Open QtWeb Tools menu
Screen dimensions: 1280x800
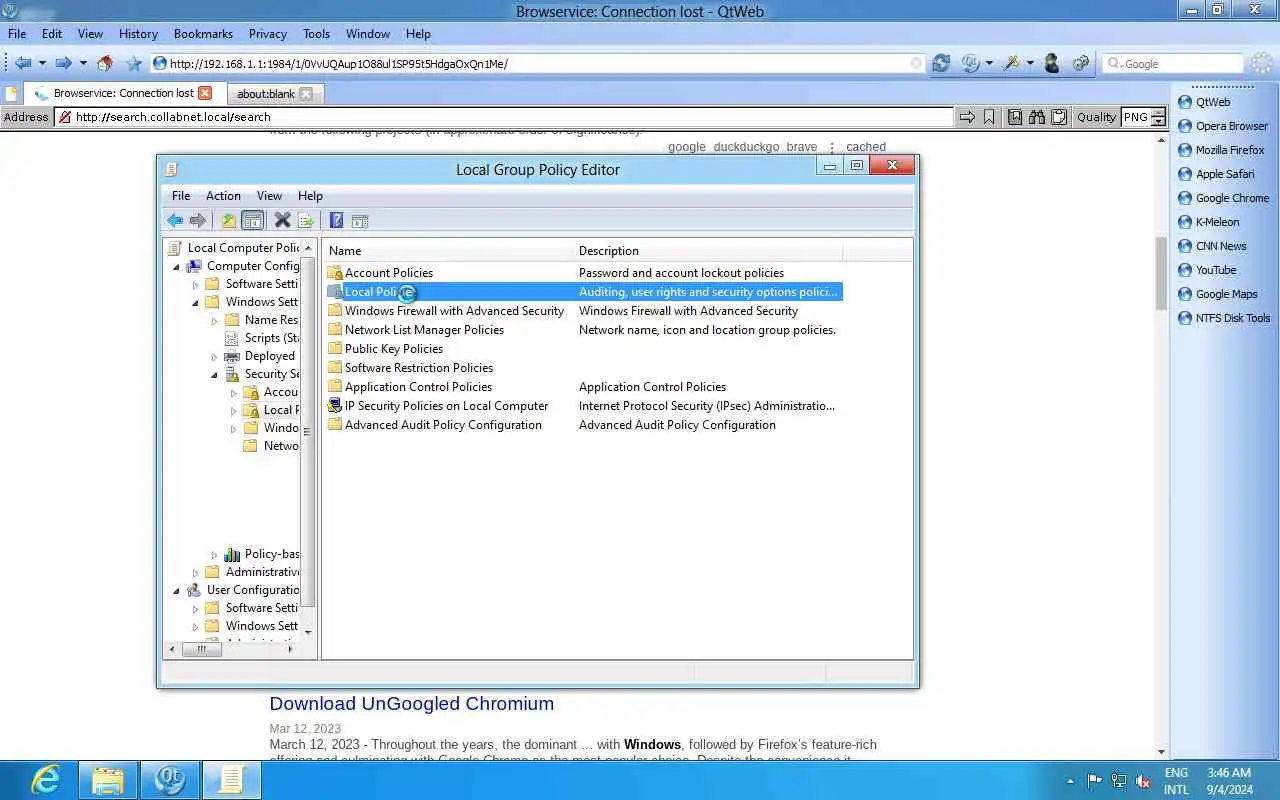click(x=316, y=33)
